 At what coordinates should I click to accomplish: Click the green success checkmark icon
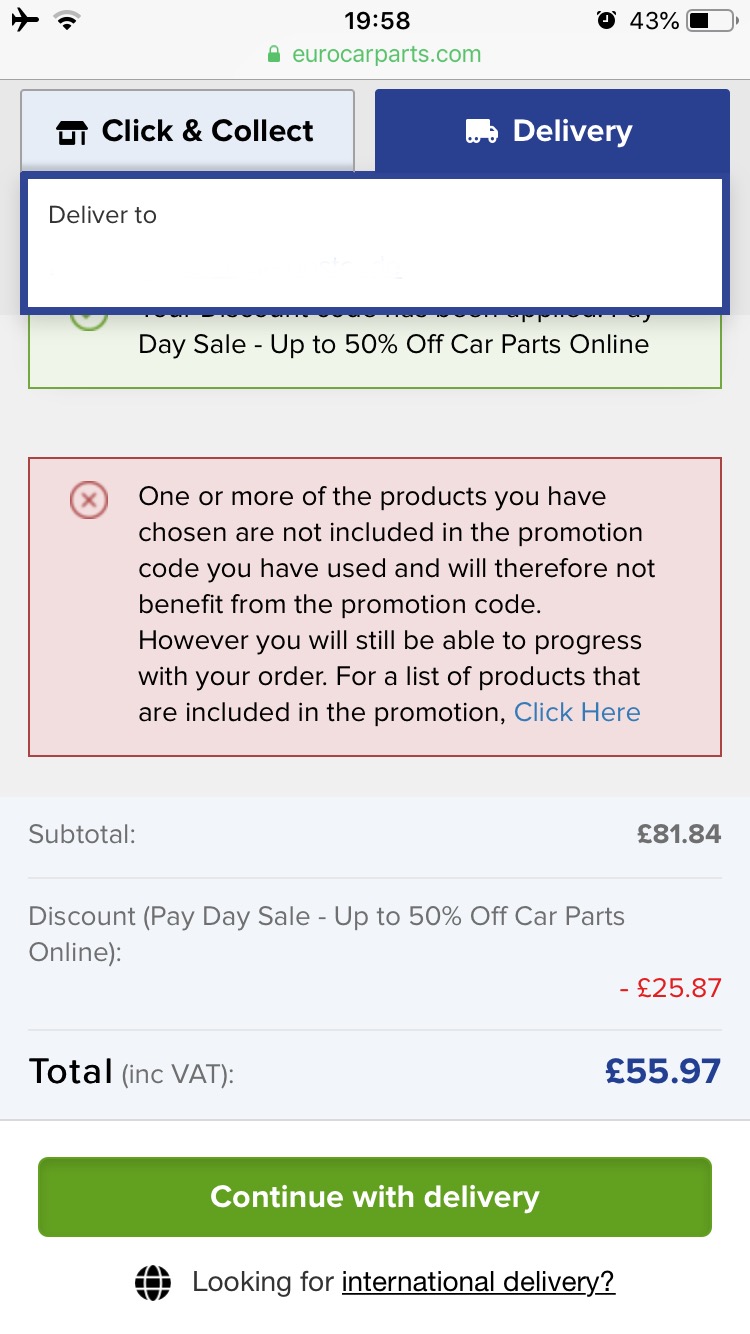pyautogui.click(x=89, y=318)
